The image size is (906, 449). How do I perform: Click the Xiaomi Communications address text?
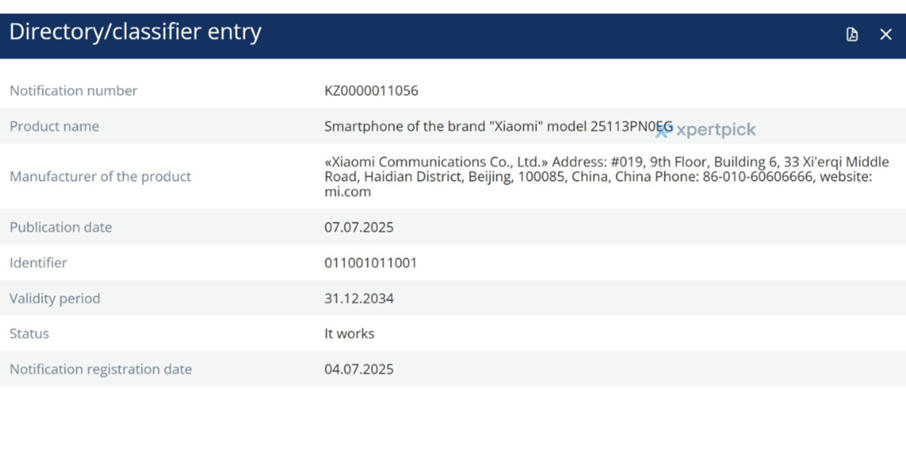[x=605, y=176]
